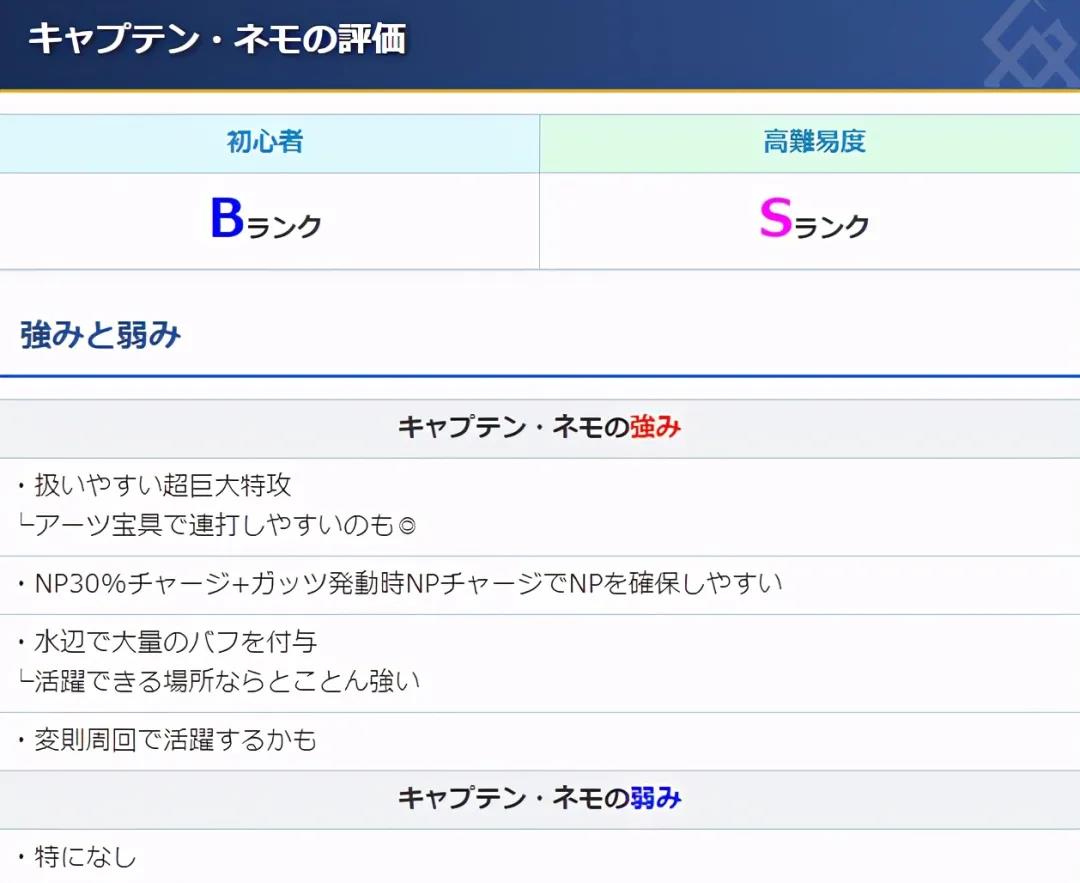Click the 水辺で大量のバフを付与 bullet text
Screen dimensions: 1080x883
pyautogui.click(x=176, y=642)
